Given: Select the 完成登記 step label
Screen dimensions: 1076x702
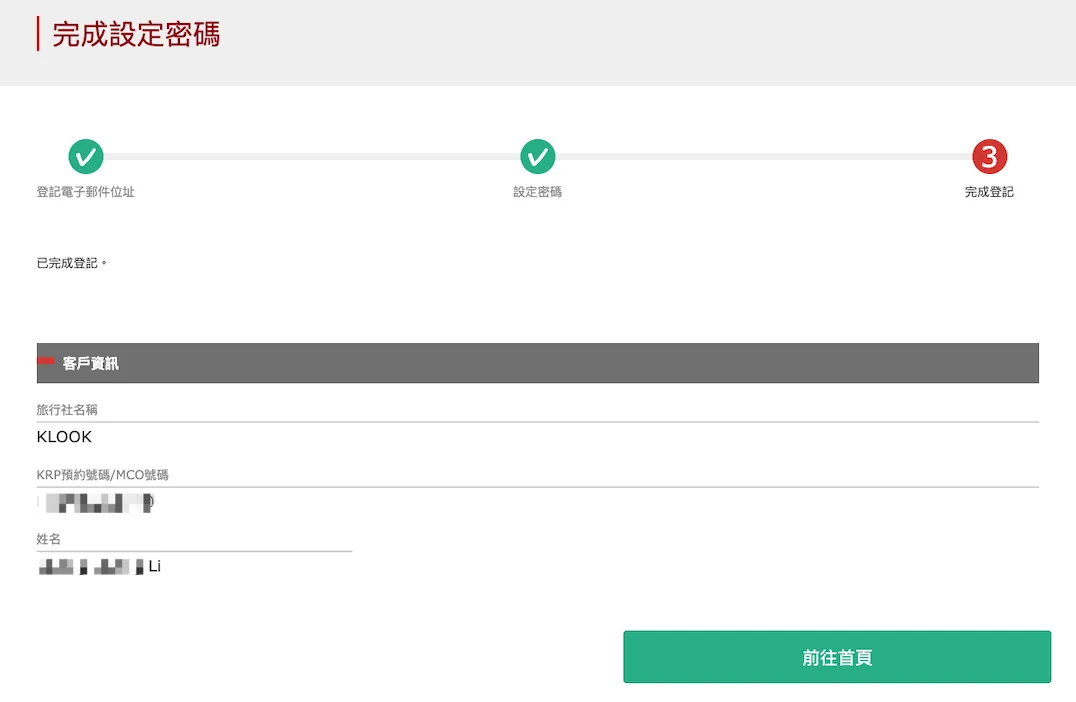Looking at the screenshot, I should click(x=989, y=192).
